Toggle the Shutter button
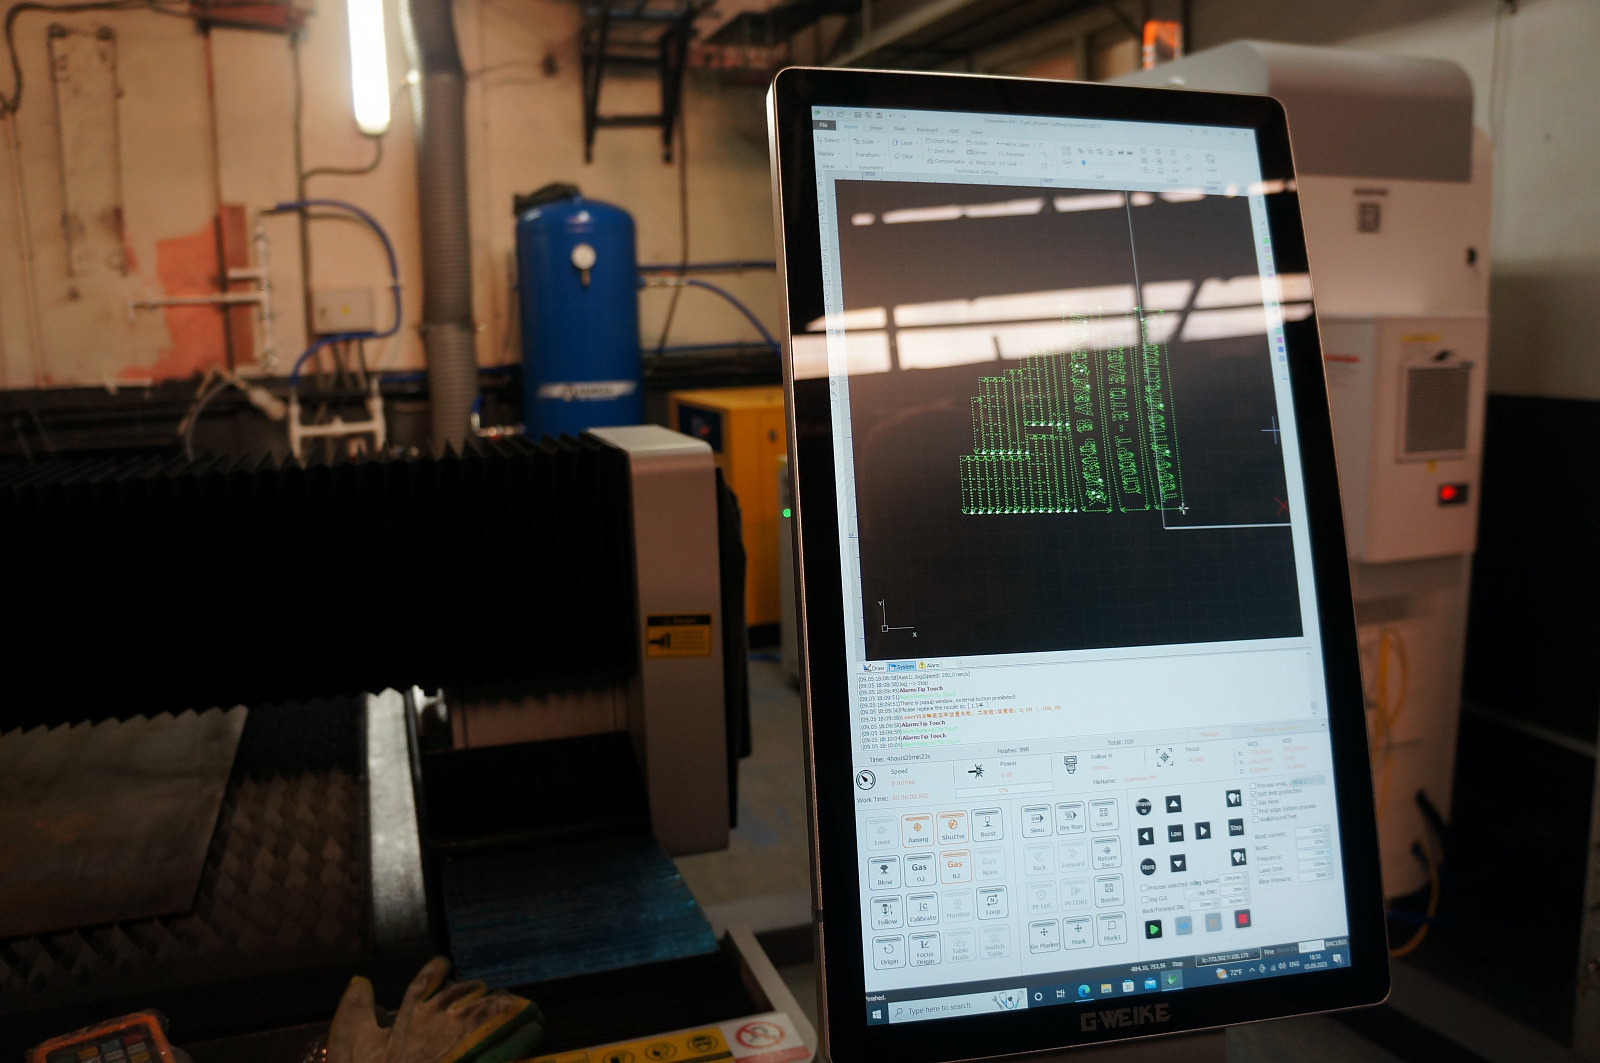The width and height of the screenshot is (1600, 1063). (x=952, y=828)
